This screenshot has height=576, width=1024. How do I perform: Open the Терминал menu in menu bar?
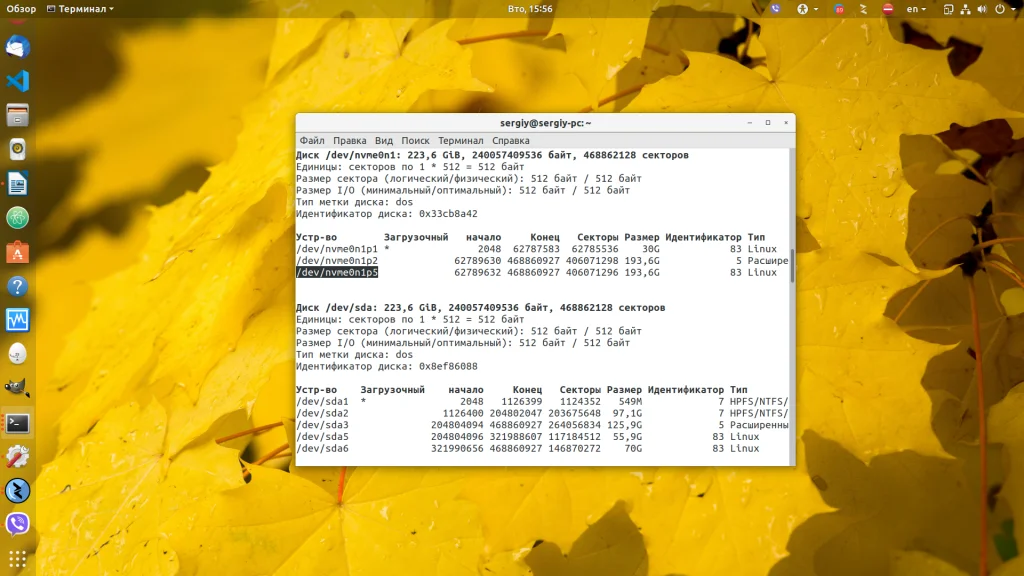pos(460,140)
